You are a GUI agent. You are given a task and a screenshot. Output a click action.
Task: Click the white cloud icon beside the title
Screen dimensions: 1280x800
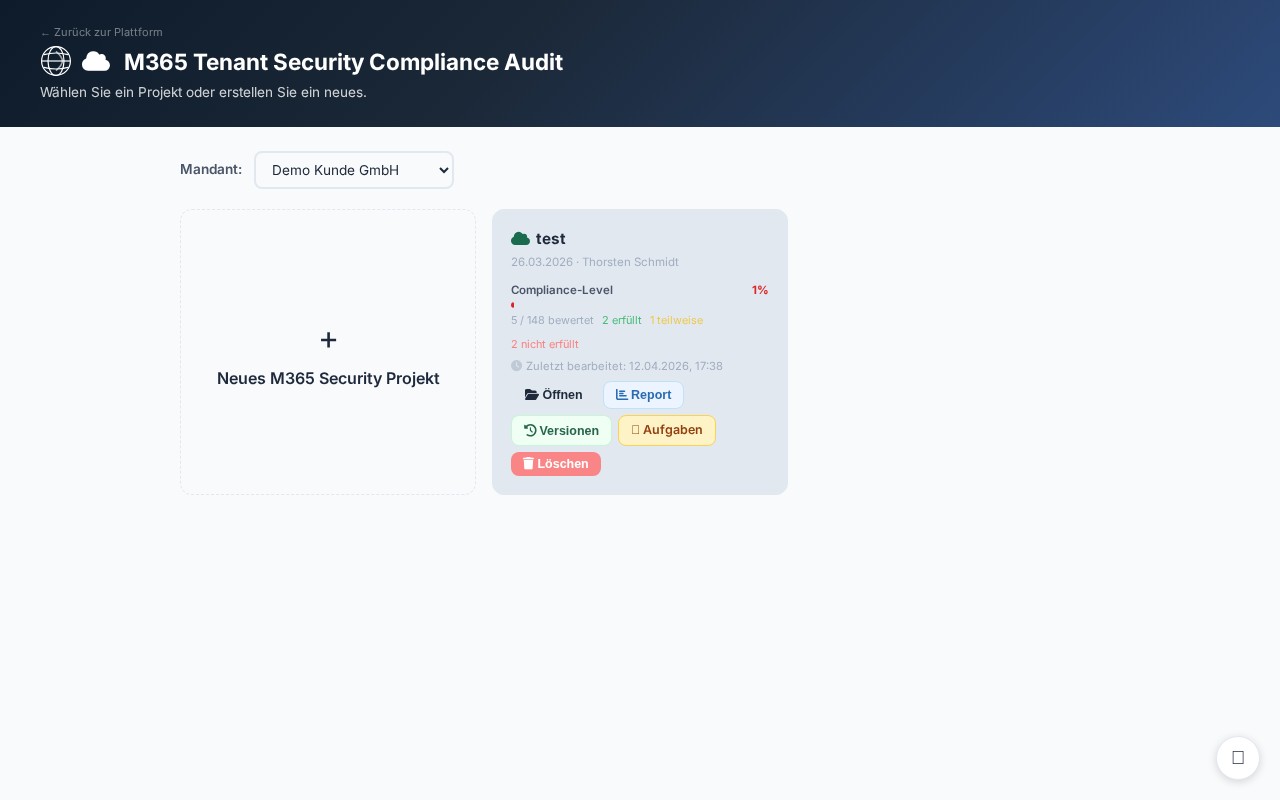pyautogui.click(x=96, y=62)
